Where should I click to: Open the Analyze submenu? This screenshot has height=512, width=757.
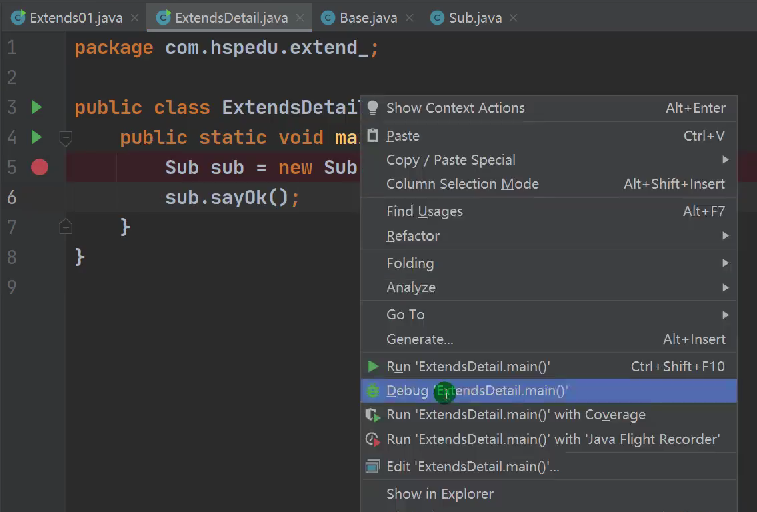pos(549,287)
